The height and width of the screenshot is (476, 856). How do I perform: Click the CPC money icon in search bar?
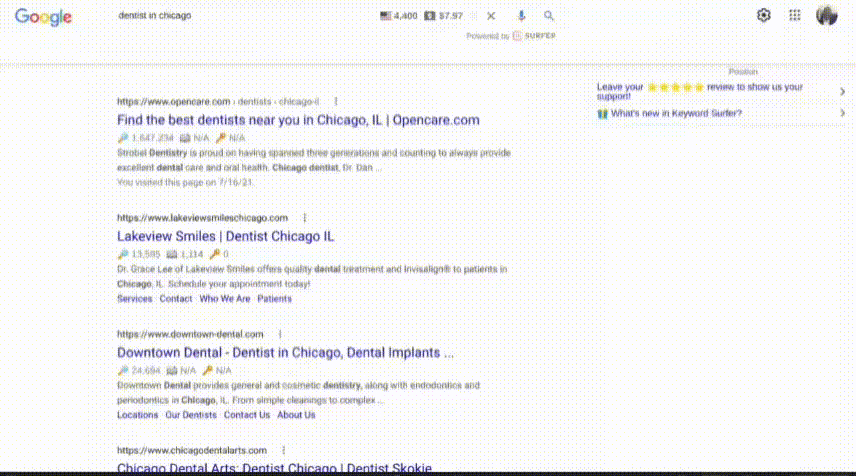[x=430, y=16]
